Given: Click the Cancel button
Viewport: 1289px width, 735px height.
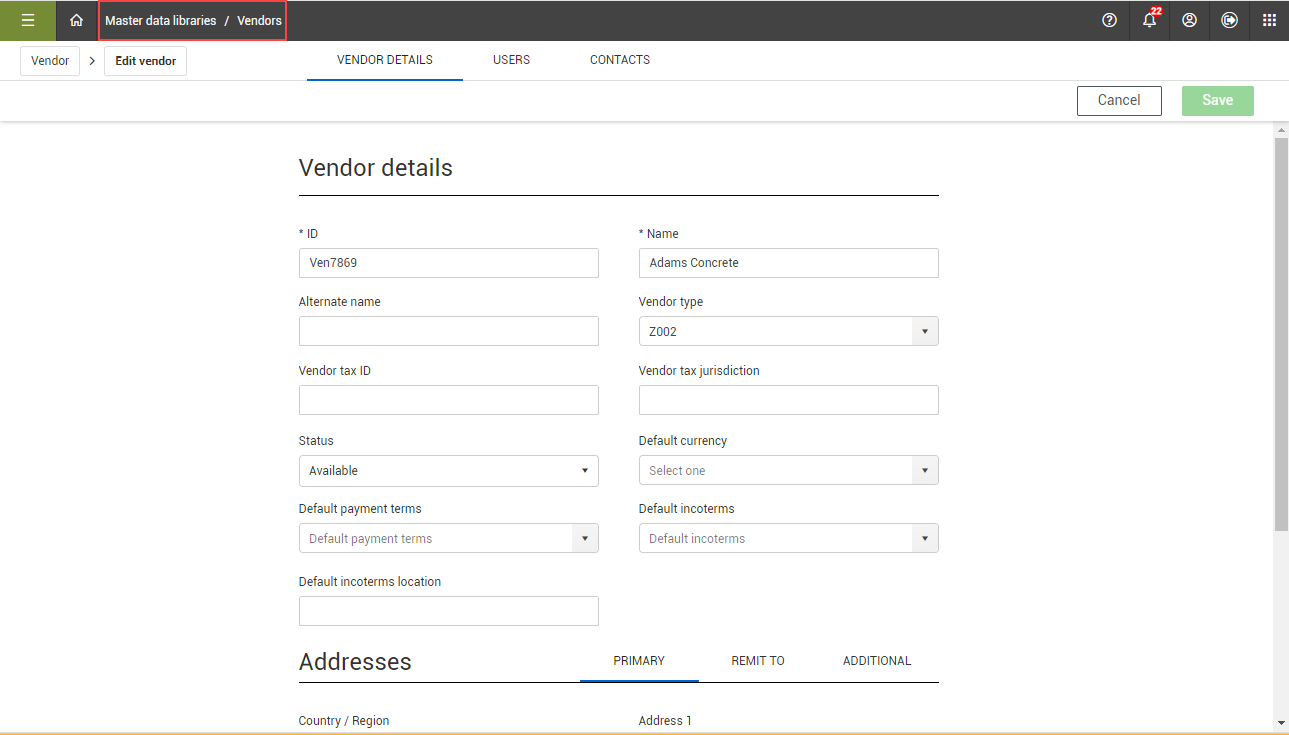Looking at the screenshot, I should point(1119,100).
